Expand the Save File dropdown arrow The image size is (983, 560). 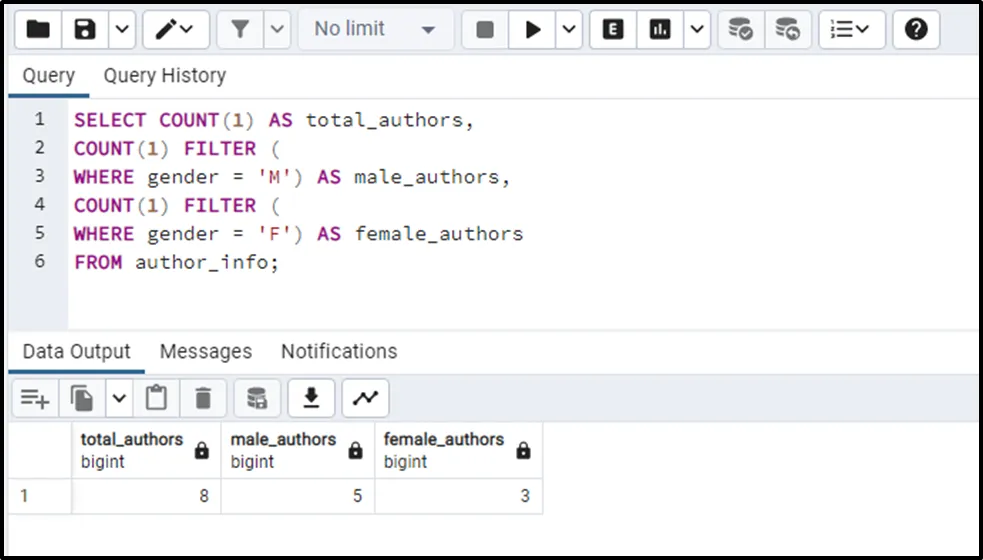point(121,30)
